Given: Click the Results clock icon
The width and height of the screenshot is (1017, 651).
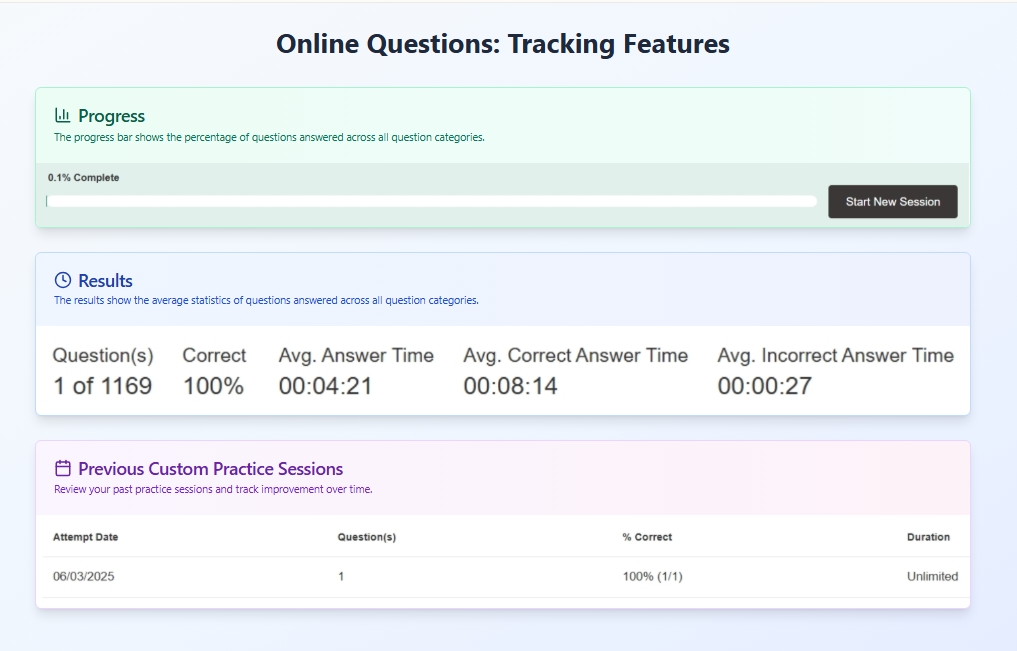Looking at the screenshot, I should pyautogui.click(x=63, y=280).
